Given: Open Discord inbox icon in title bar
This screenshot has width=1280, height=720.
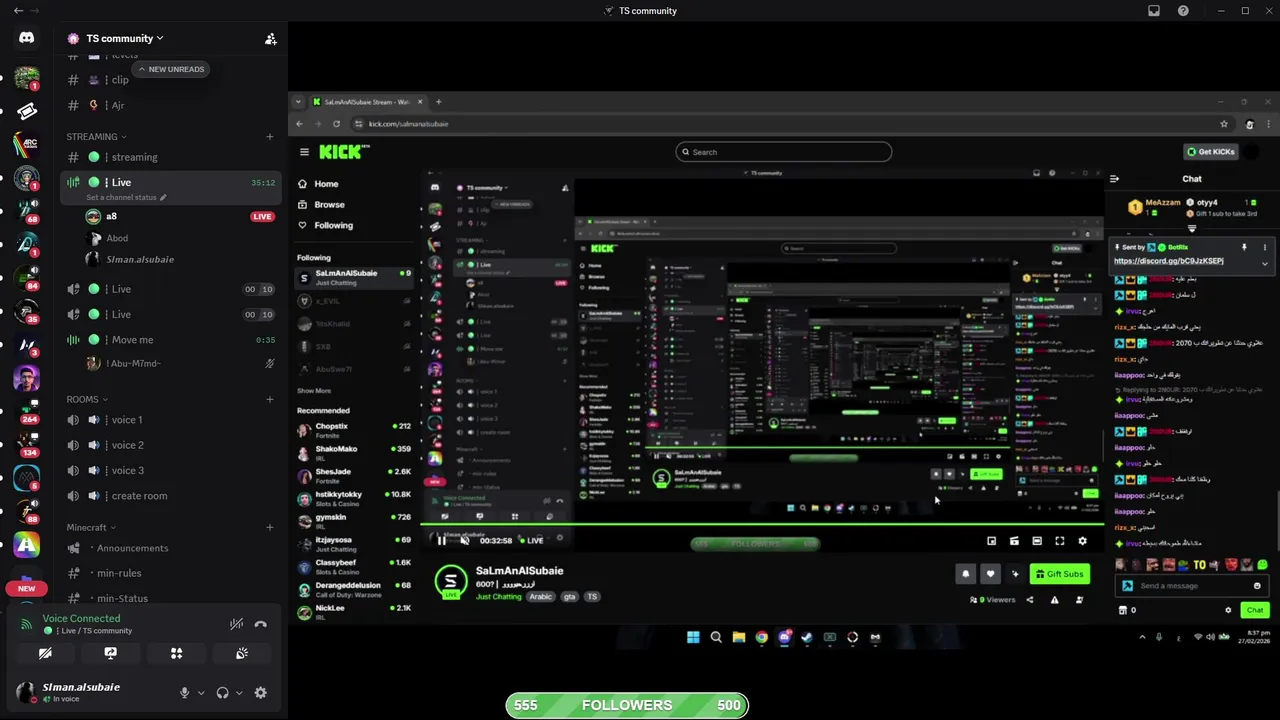Looking at the screenshot, I should pos(1154,11).
